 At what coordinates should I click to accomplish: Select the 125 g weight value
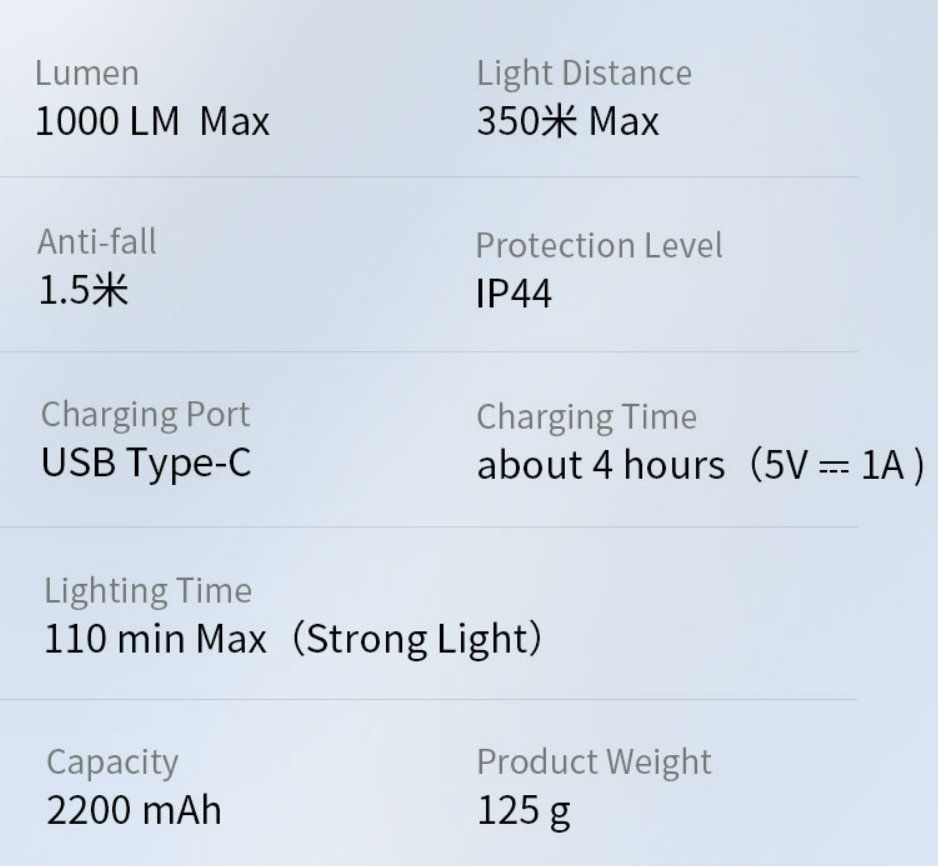pos(523,812)
